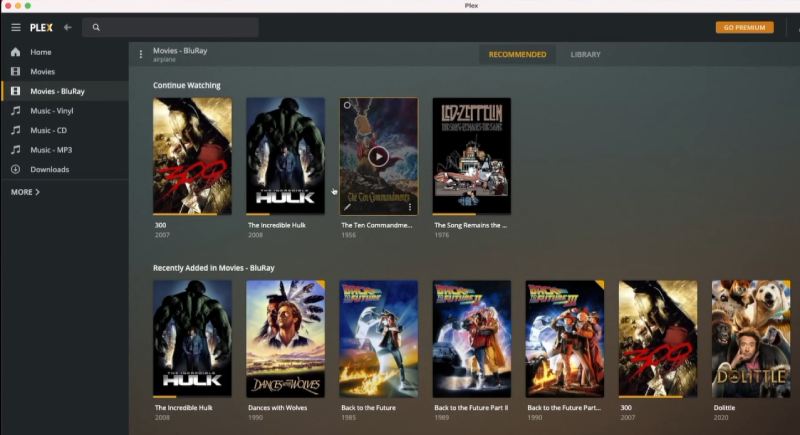Click the PLEX logo
The height and width of the screenshot is (435, 800).
pyautogui.click(x=41, y=28)
